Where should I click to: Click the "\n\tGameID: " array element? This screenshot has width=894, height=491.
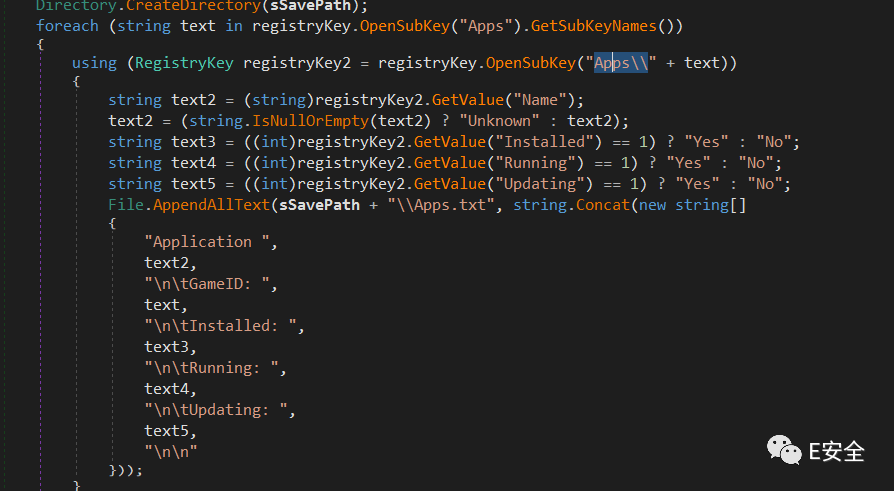tap(207, 284)
